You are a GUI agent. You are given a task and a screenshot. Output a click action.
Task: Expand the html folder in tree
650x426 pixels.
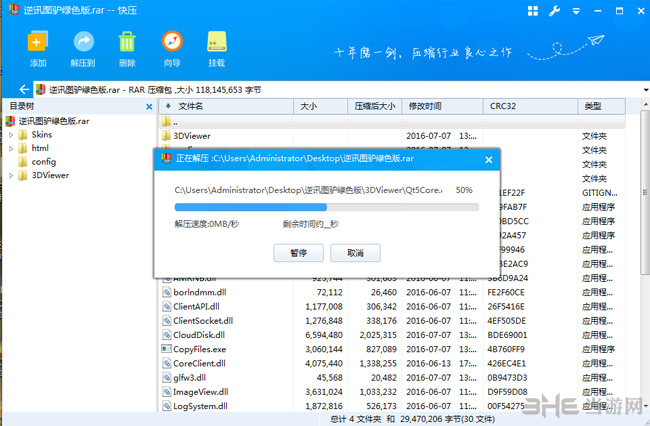click(11, 148)
